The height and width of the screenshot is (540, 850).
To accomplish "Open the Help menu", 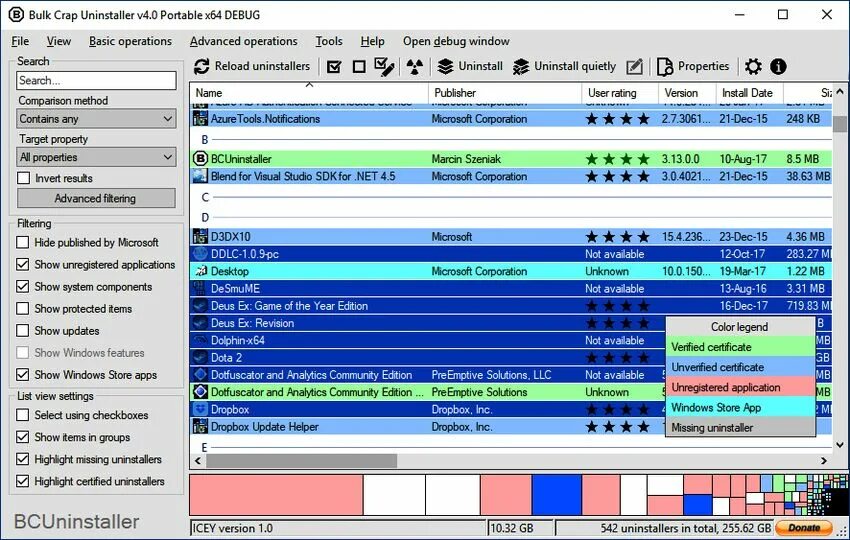I will click(x=372, y=41).
